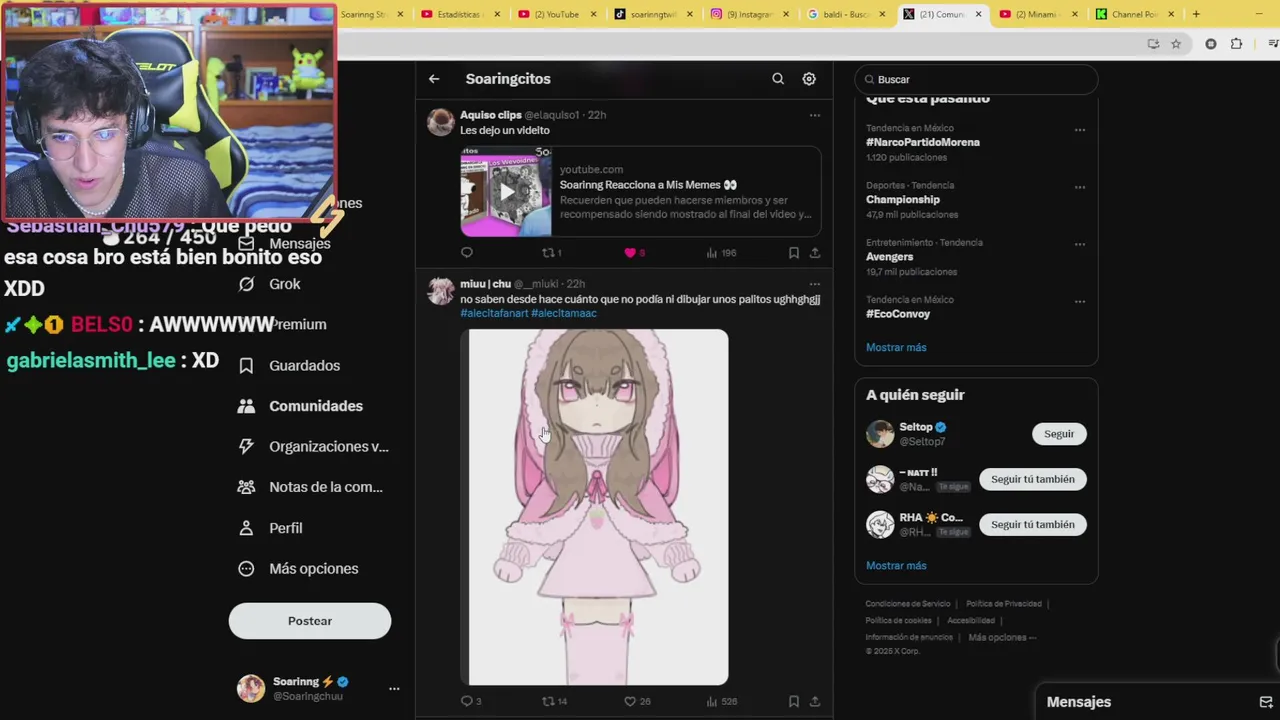
Task: Open Condiciones de Servicio footer link
Action: (x=908, y=604)
